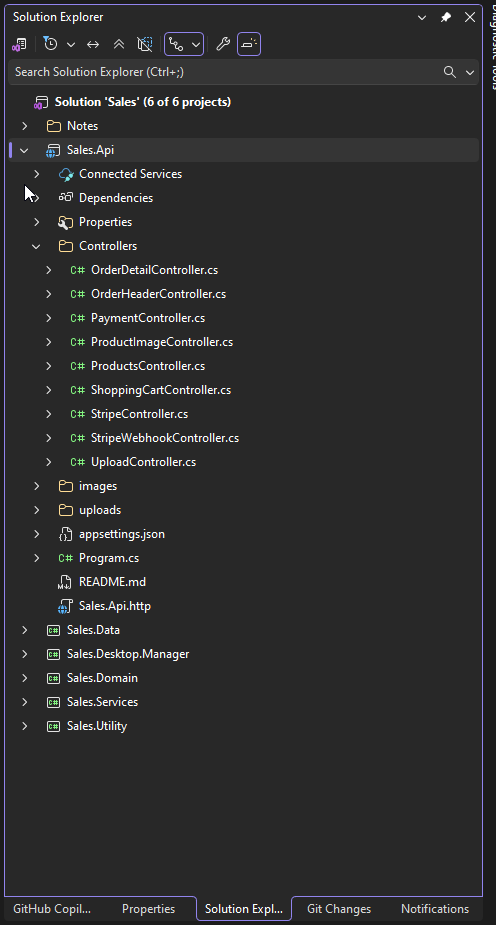
Task: Sync with active document
Action: click(x=93, y=44)
